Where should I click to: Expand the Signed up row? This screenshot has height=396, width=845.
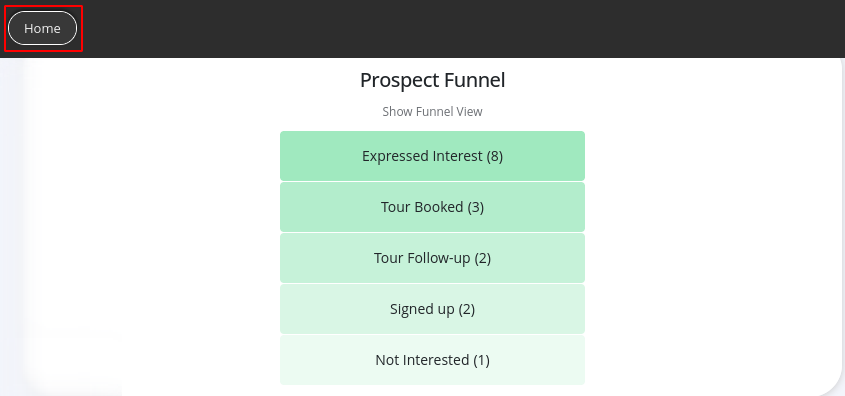point(432,309)
